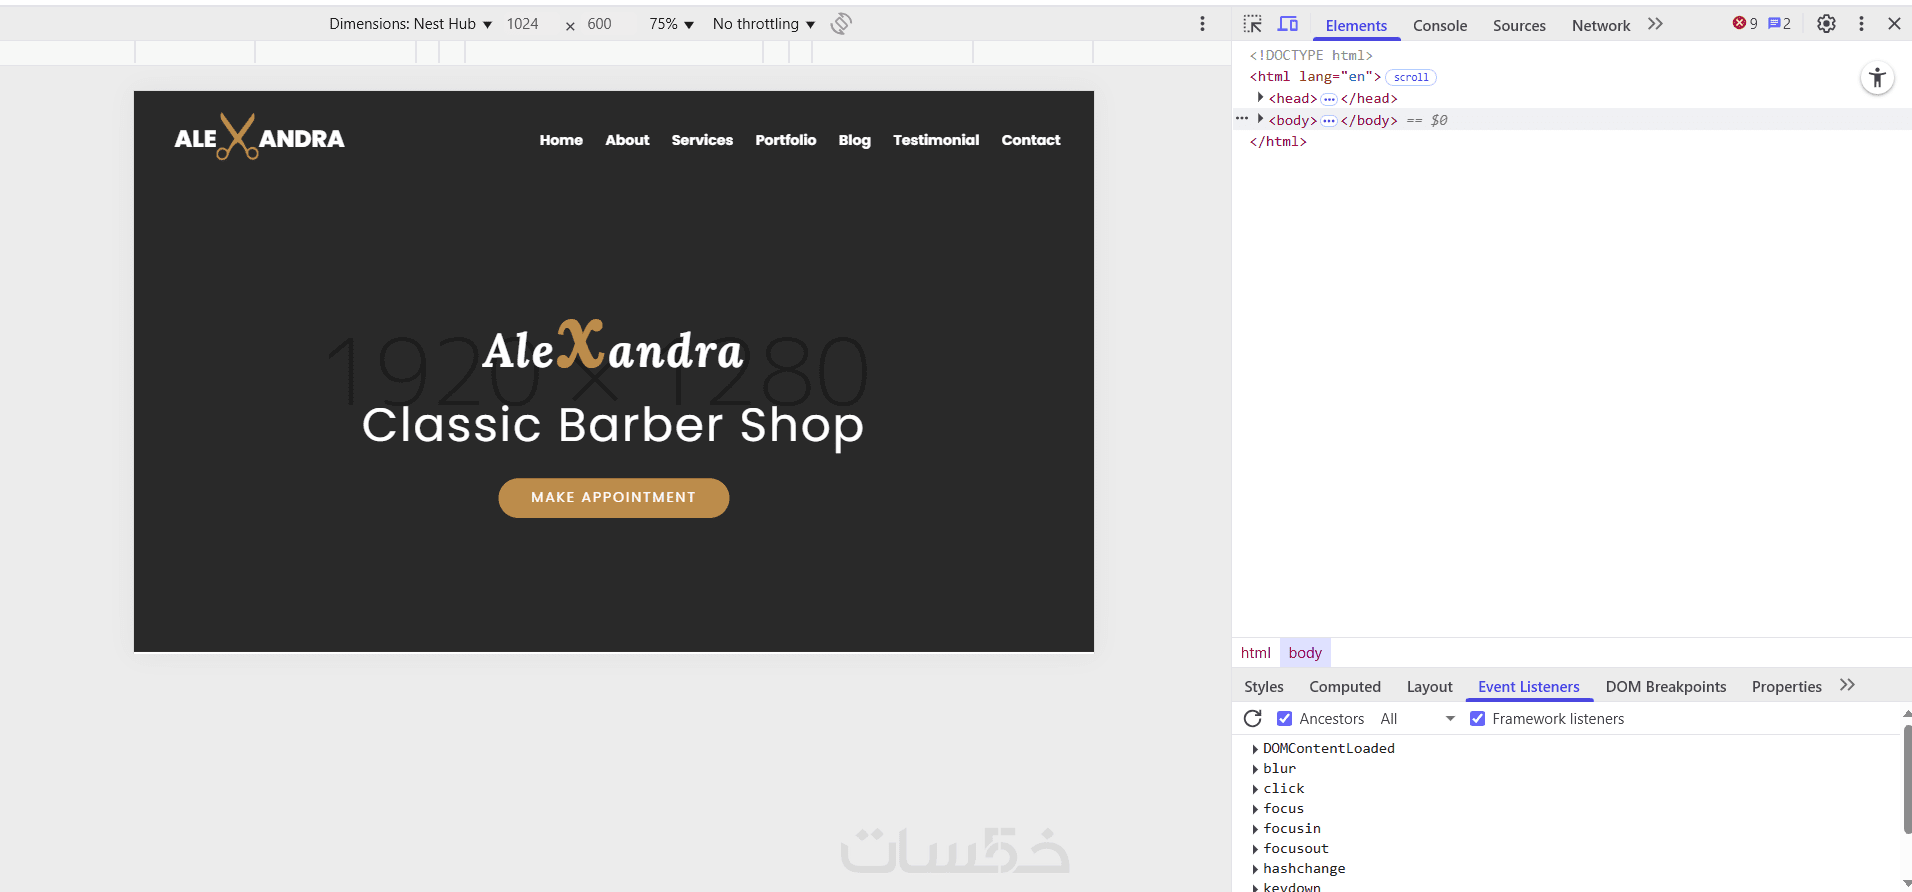Click the Contact nav link

(x=1031, y=140)
